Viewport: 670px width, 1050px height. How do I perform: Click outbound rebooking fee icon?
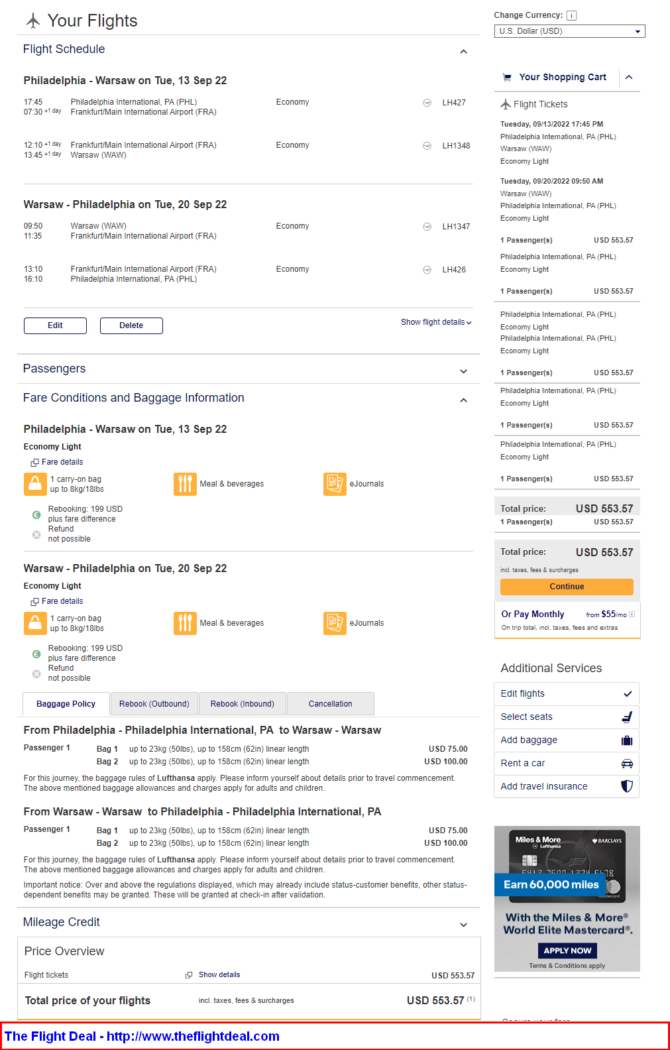37,514
